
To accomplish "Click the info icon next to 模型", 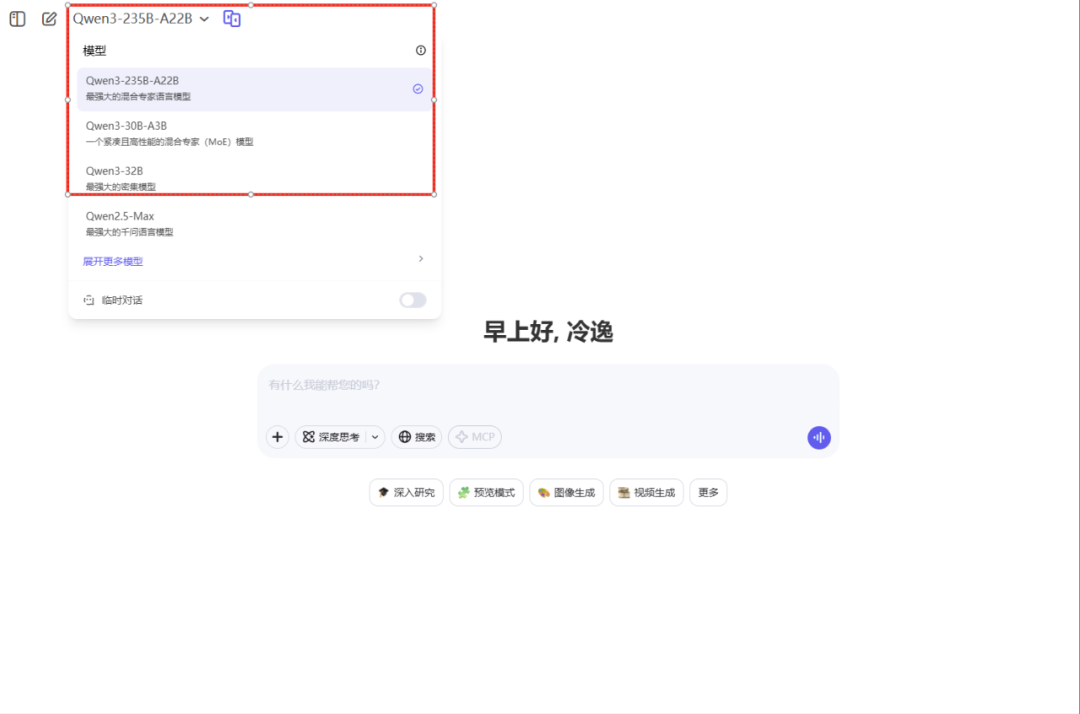I will [x=421, y=50].
